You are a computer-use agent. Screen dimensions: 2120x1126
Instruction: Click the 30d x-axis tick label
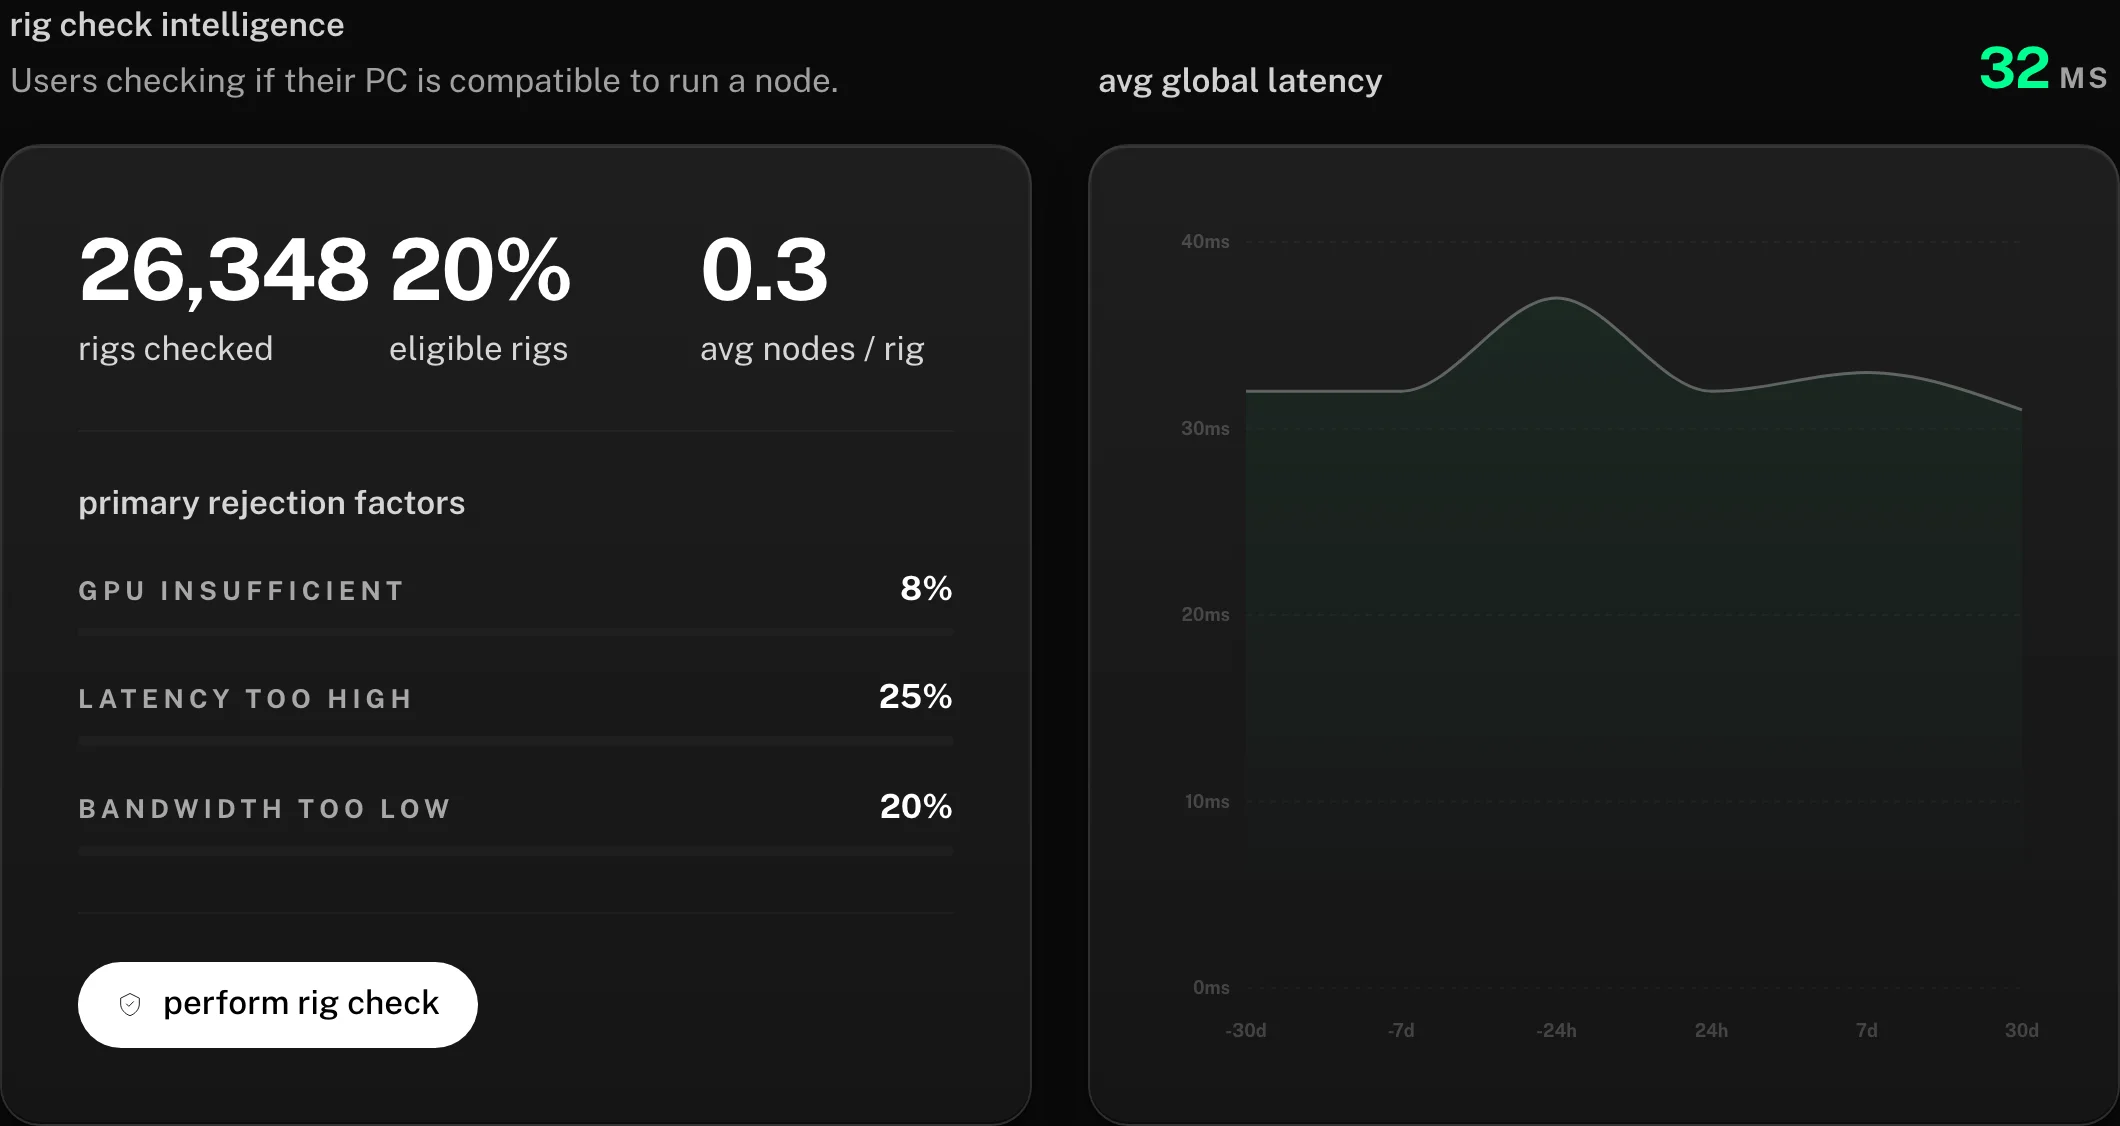2021,1030
